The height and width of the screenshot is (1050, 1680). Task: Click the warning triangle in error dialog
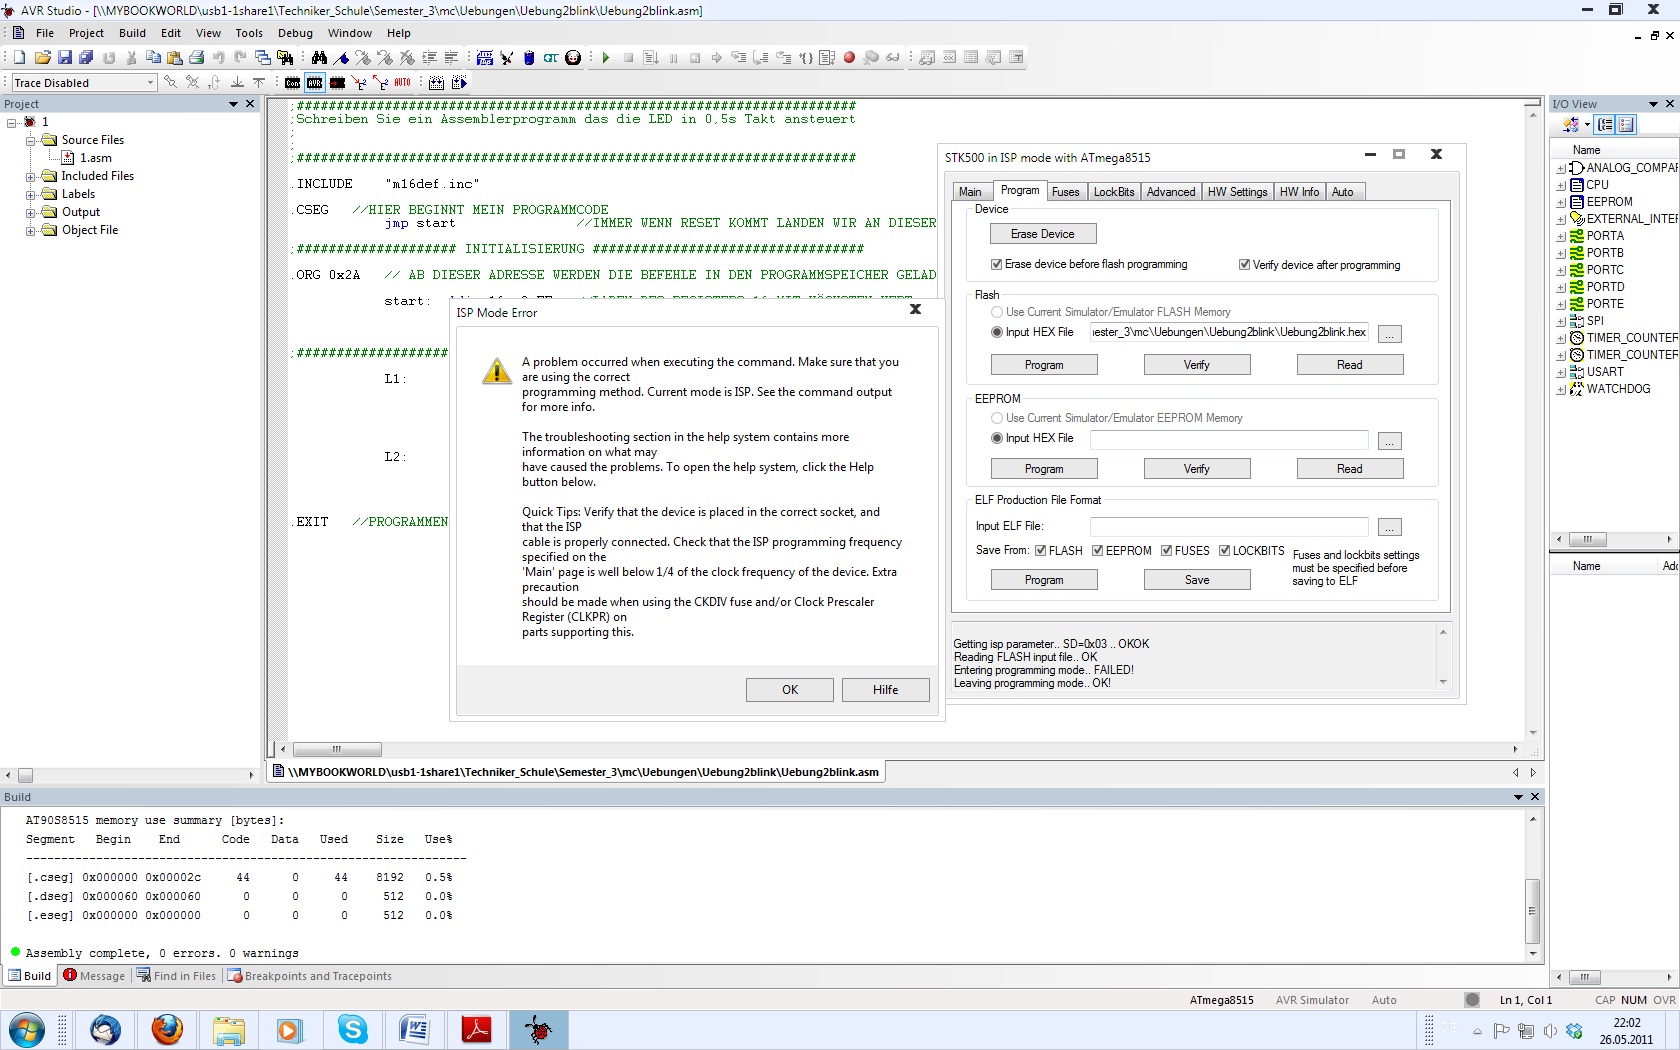pos(497,371)
